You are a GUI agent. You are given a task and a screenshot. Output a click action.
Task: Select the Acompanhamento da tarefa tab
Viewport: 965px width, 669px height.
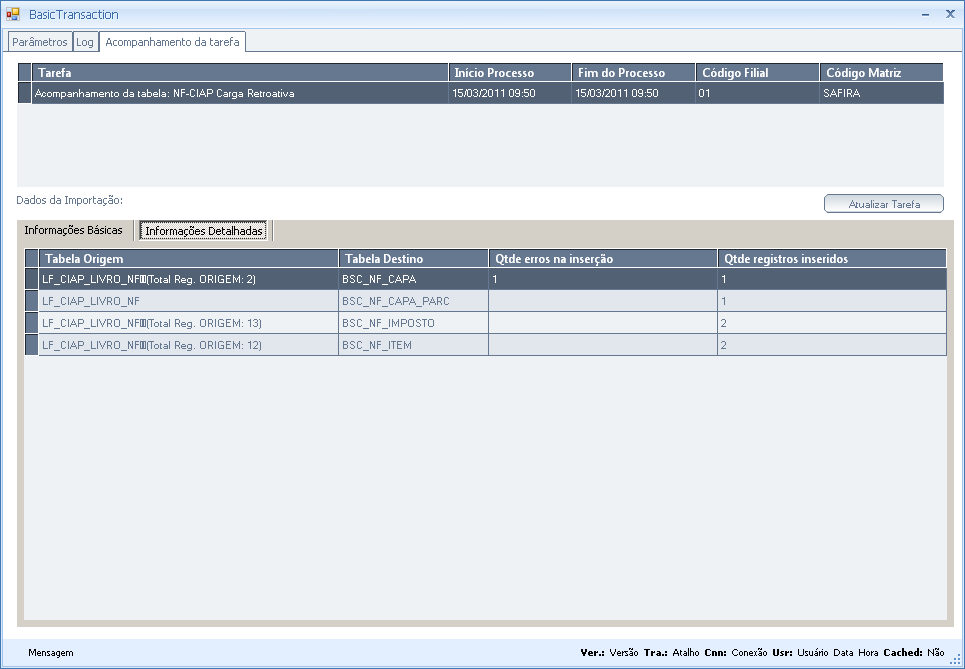point(172,42)
